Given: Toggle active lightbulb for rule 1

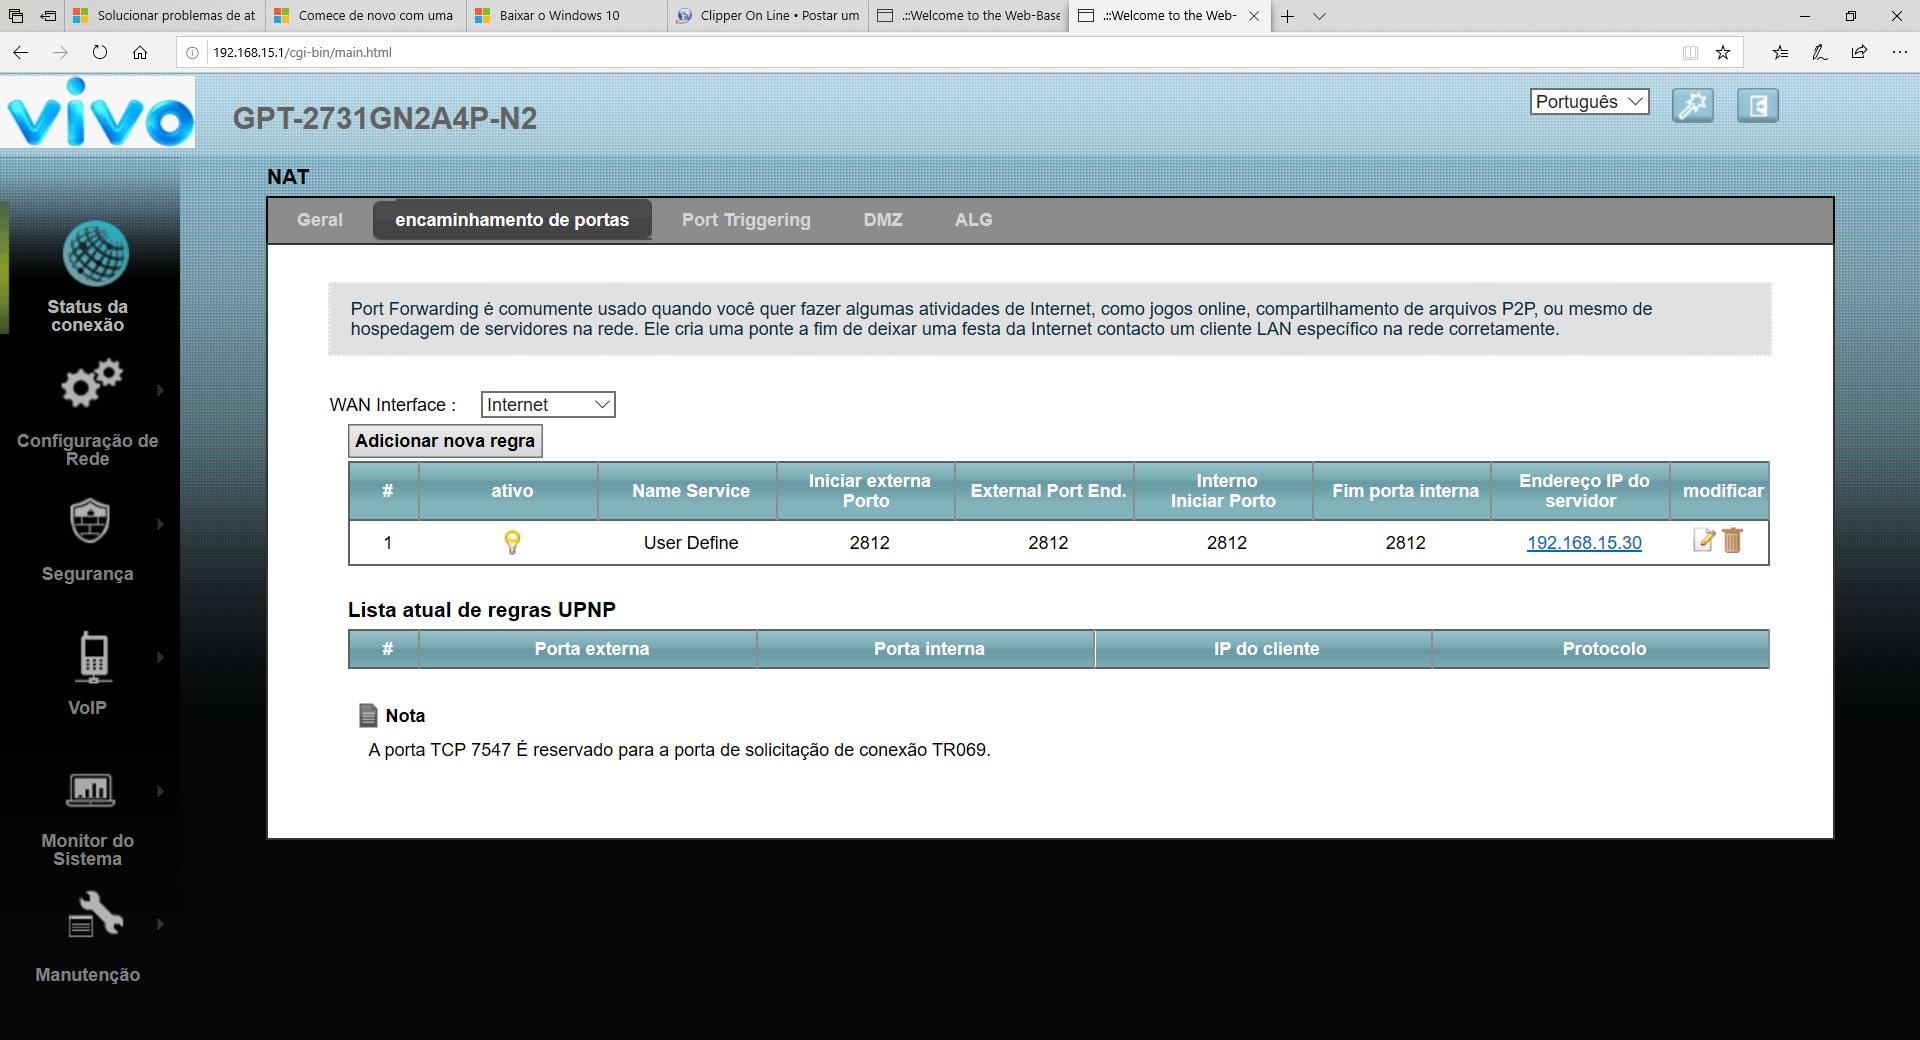Looking at the screenshot, I should [x=512, y=542].
